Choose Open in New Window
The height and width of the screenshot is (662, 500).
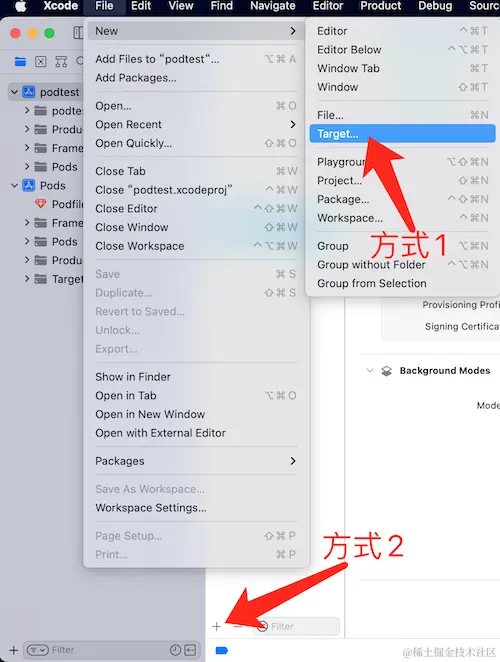tap(196, 414)
